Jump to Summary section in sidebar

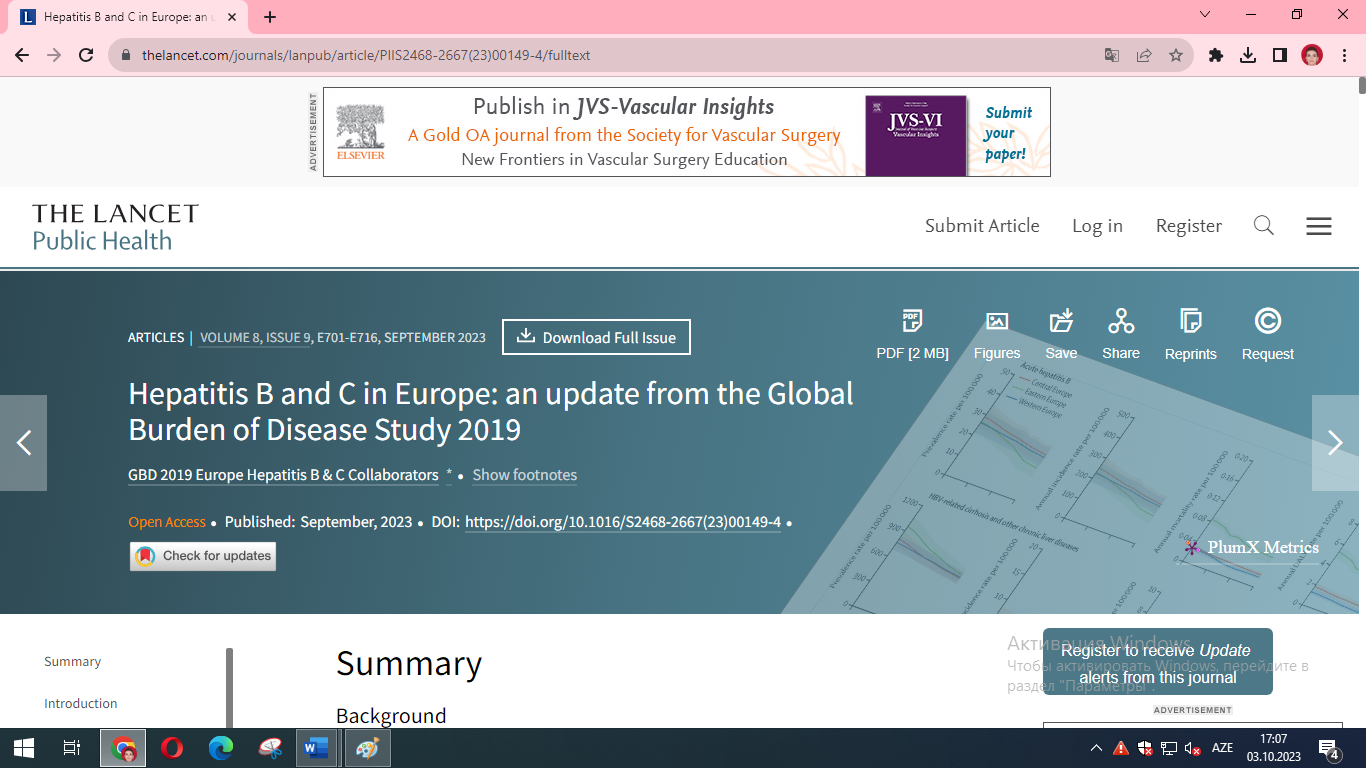pyautogui.click(x=72, y=662)
